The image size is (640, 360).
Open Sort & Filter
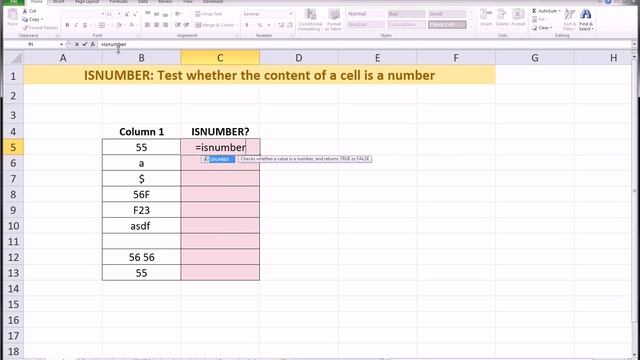point(569,19)
